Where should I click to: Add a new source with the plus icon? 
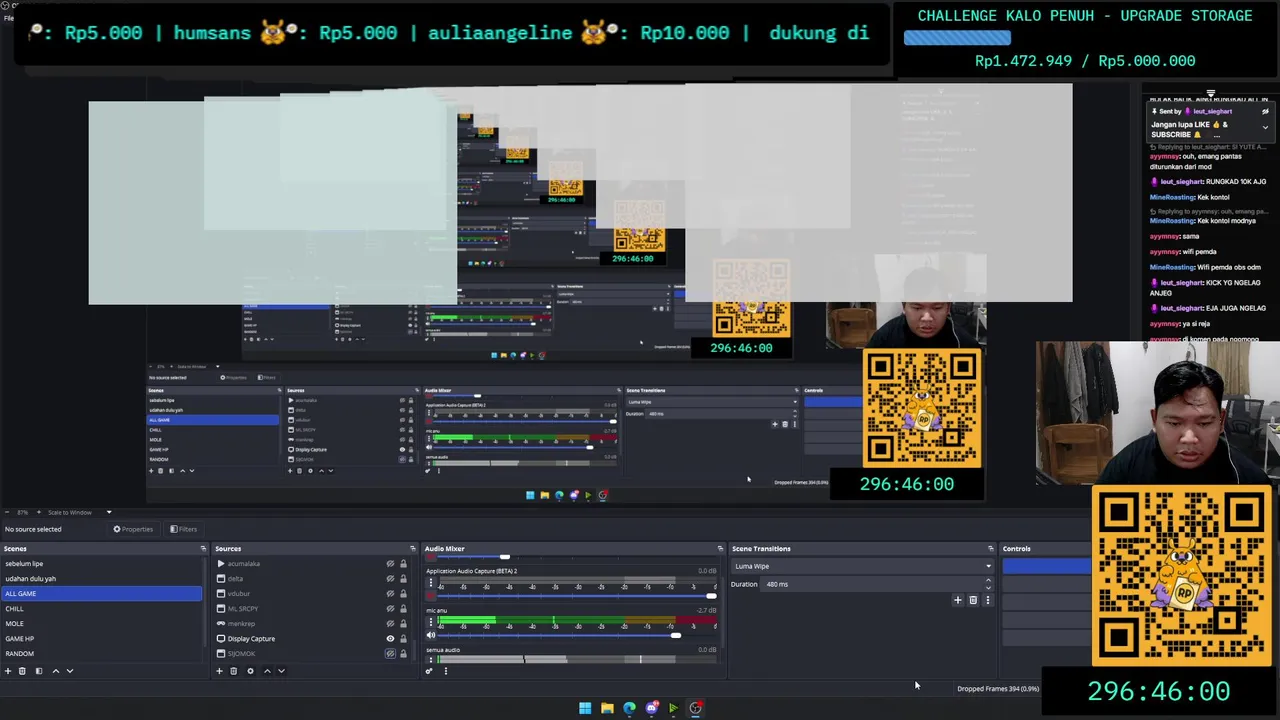coord(219,671)
